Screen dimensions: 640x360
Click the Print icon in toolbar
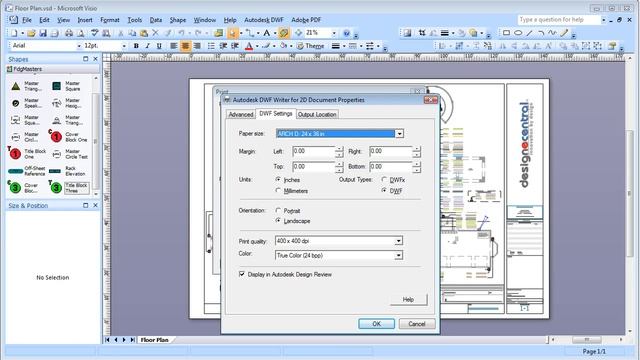pyautogui.click(x=69, y=33)
